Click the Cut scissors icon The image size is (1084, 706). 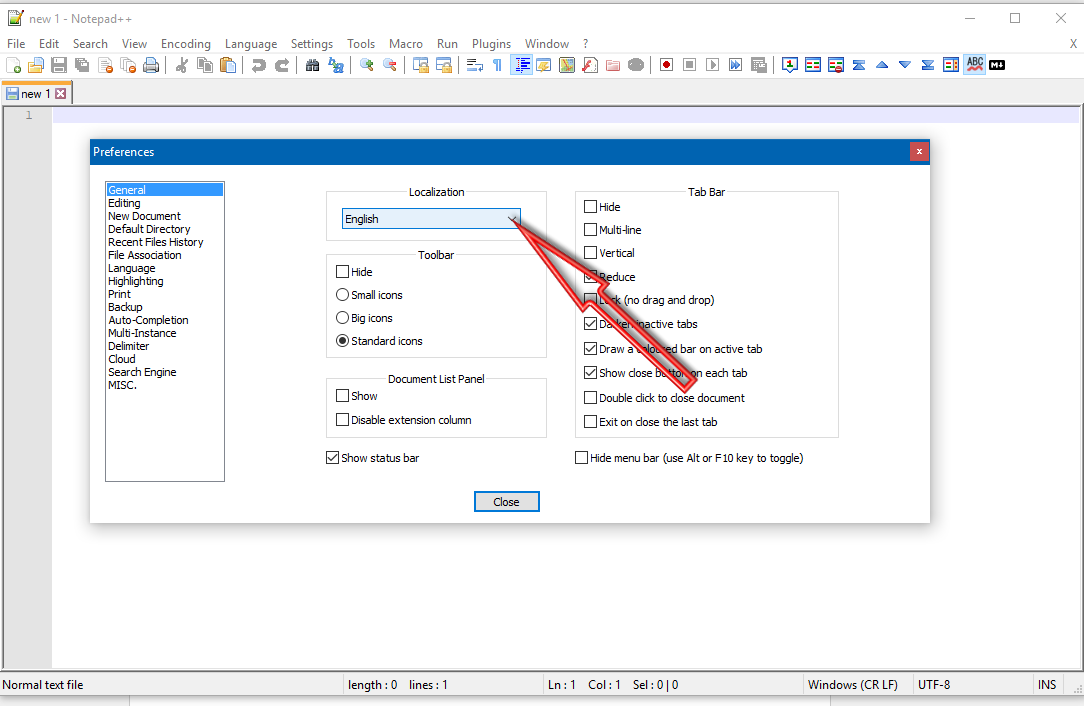pyautogui.click(x=182, y=65)
